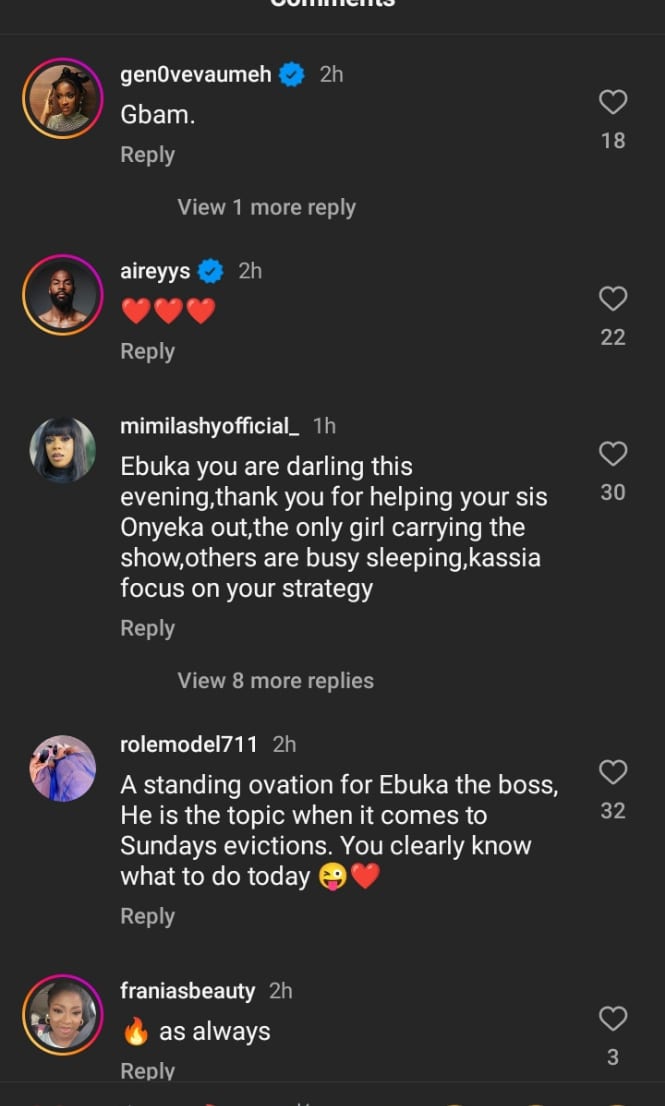This screenshot has width=665, height=1106.
Task: Open franiasbeauty username link
Action: (187, 991)
